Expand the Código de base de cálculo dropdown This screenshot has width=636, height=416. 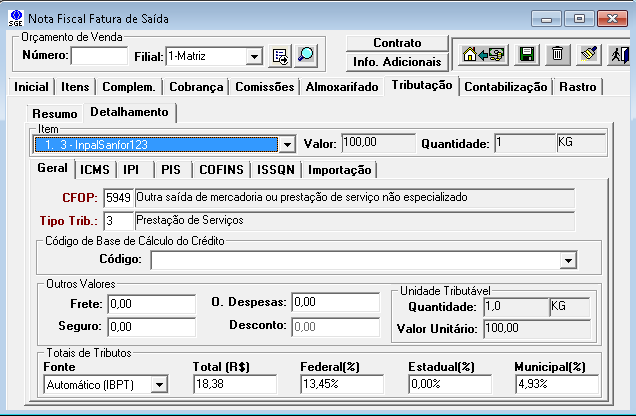(568, 260)
